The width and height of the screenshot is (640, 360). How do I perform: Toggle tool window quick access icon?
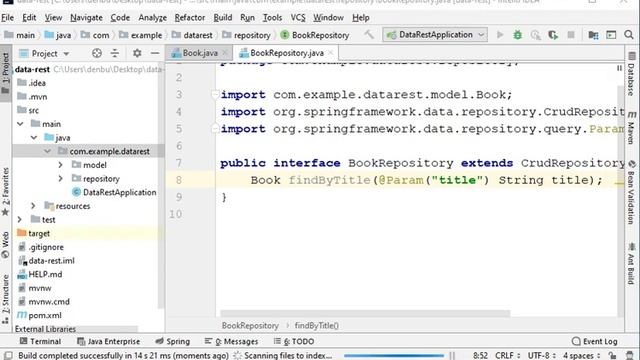tap(8, 356)
